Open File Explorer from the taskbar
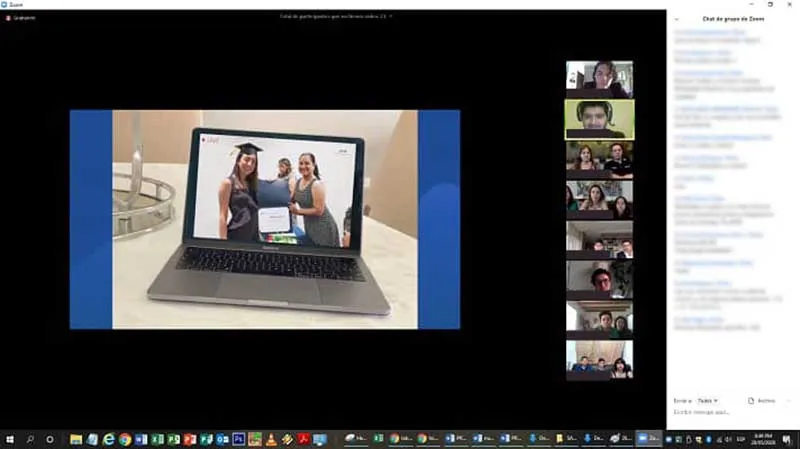 [x=76, y=438]
